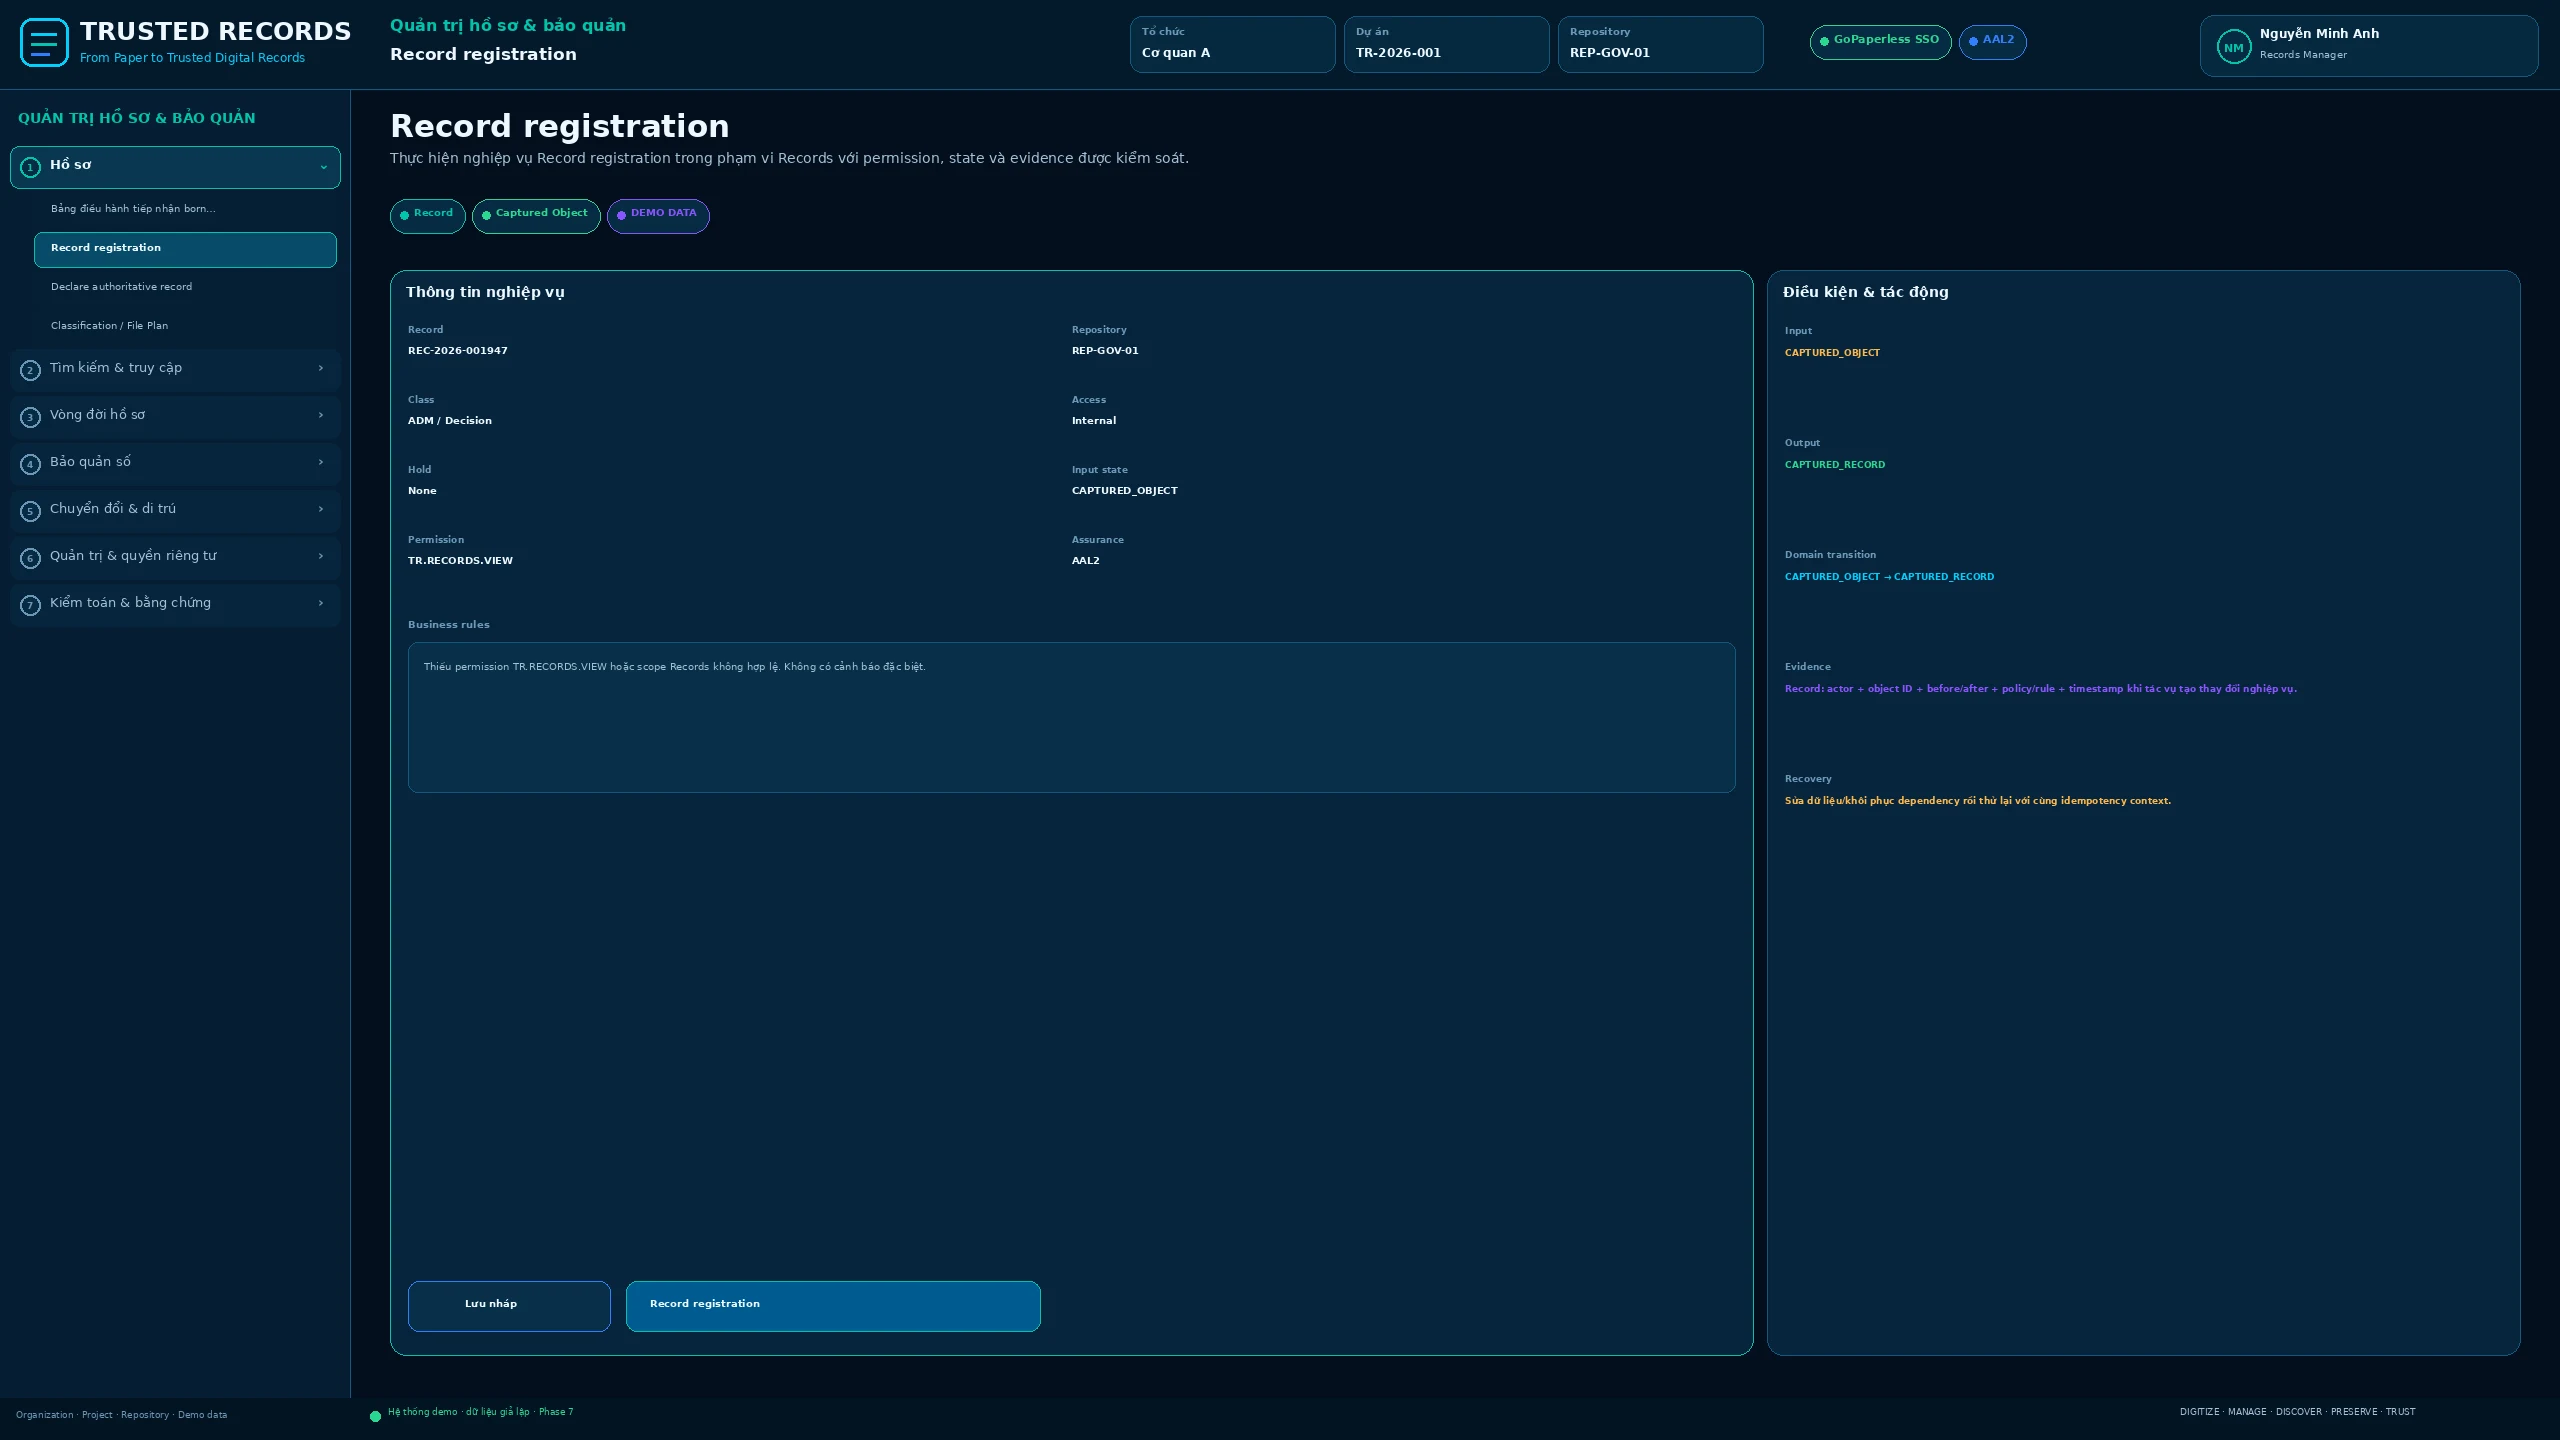The image size is (2560, 1440).
Task: Click the Record registration submit button
Action: pos(833,1306)
